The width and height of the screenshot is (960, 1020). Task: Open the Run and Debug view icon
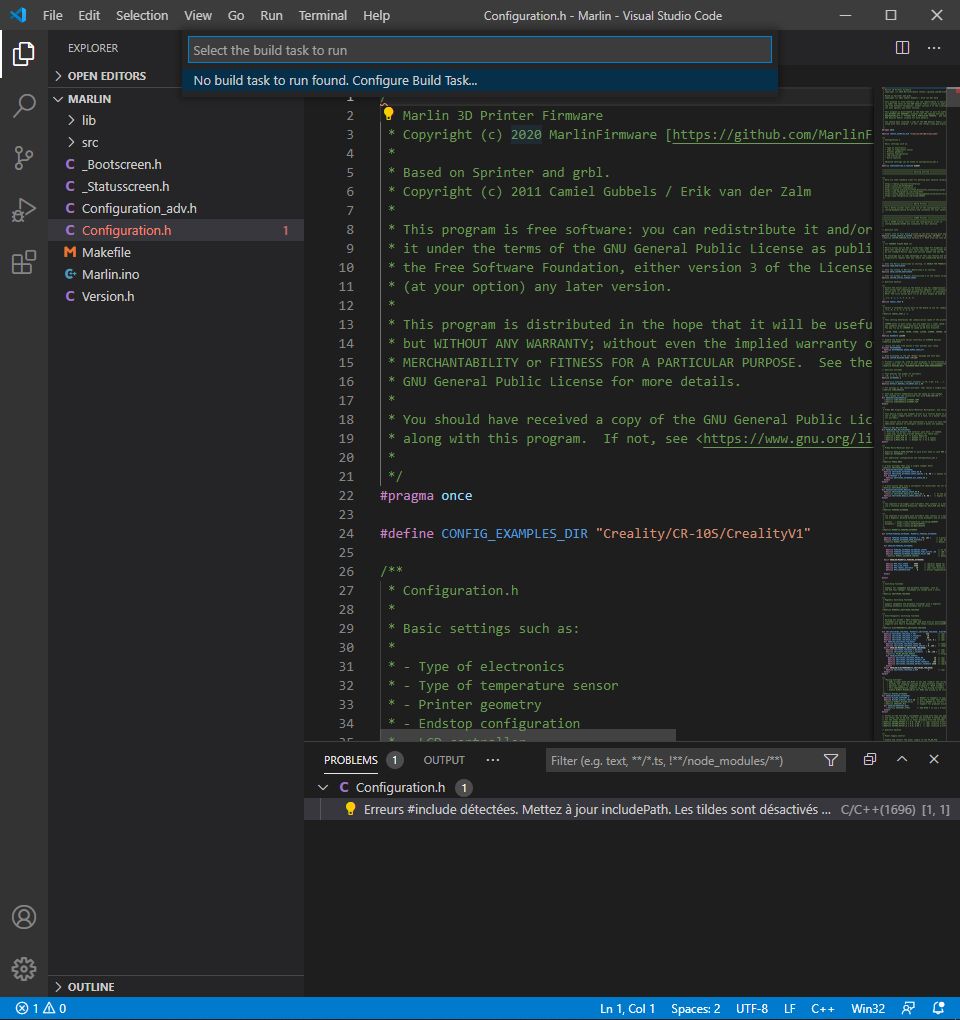point(23,210)
